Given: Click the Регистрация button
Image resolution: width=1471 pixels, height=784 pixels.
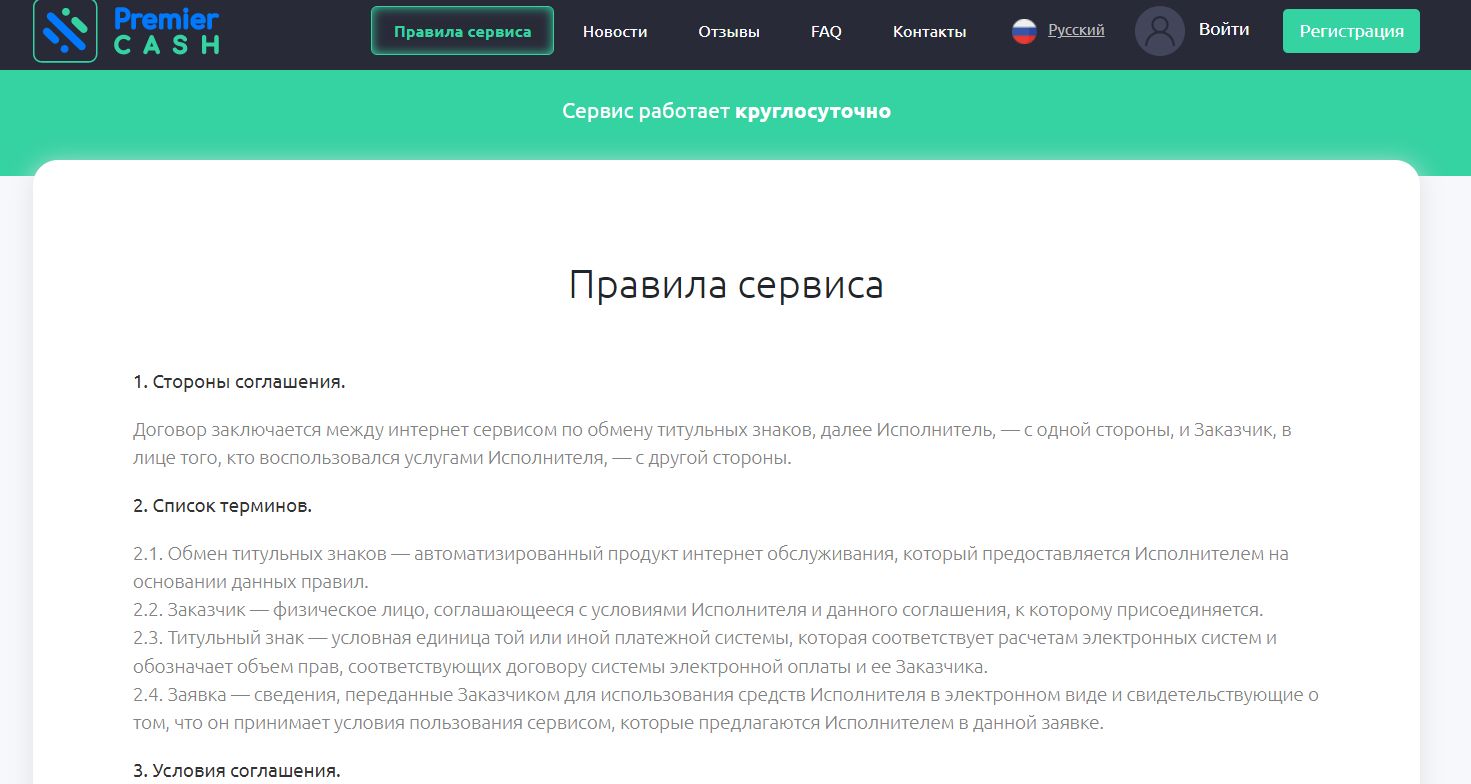Looking at the screenshot, I should point(1351,31).
